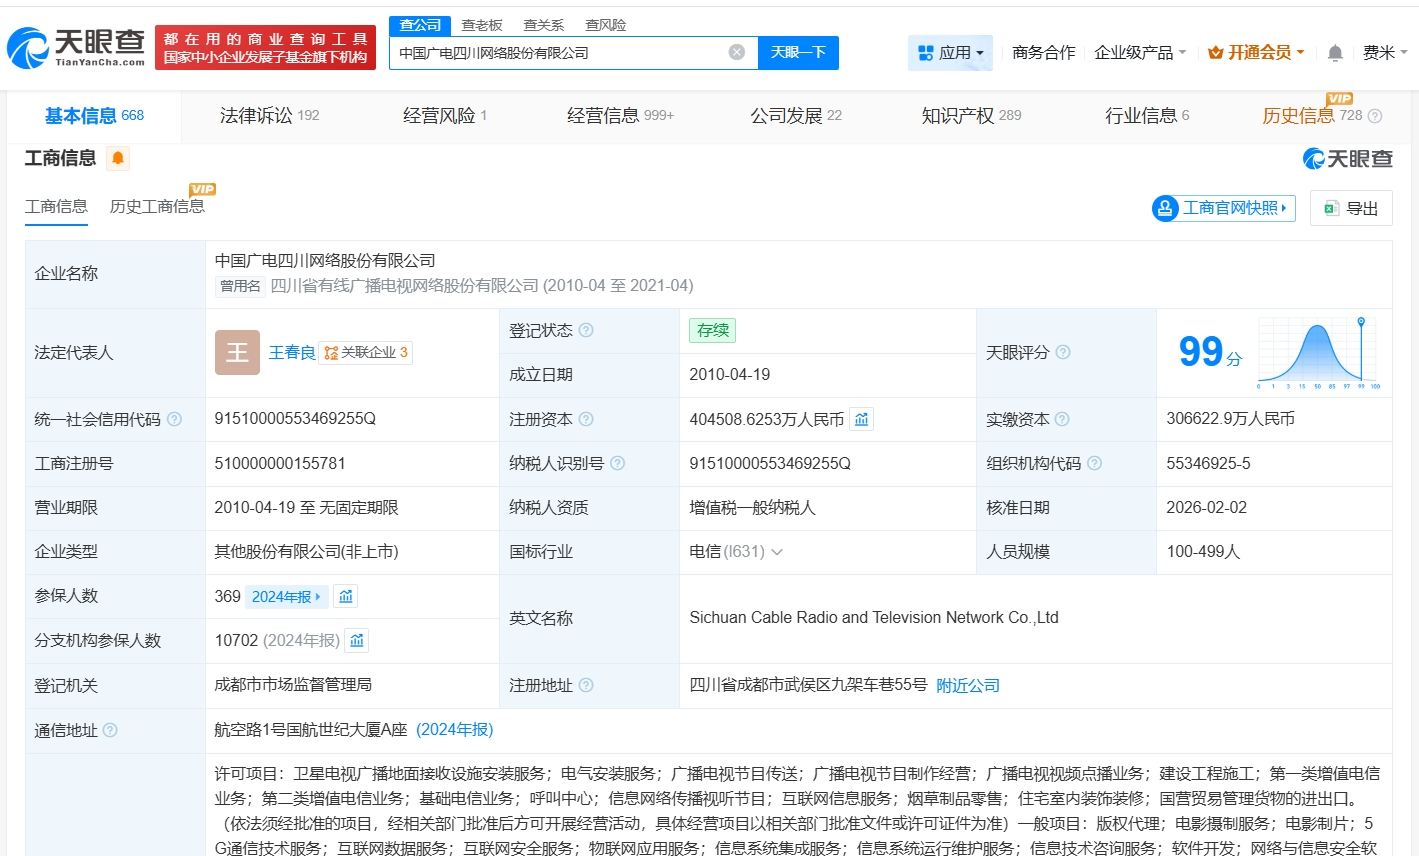Open 附近公司 link beside registered address
This screenshot has width=1419, height=856.
968,685
